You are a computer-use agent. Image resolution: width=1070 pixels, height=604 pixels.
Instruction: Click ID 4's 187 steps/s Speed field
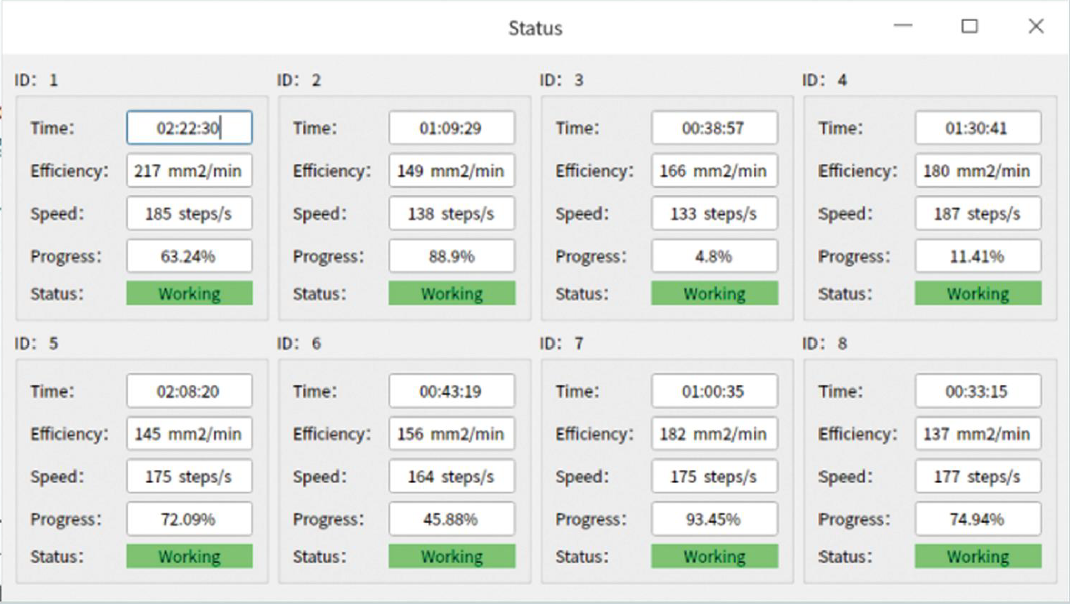[977, 214]
